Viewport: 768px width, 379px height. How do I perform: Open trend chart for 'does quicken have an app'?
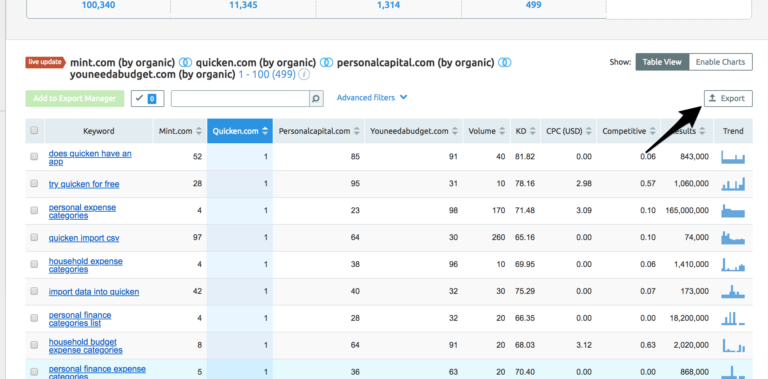[x=733, y=157]
